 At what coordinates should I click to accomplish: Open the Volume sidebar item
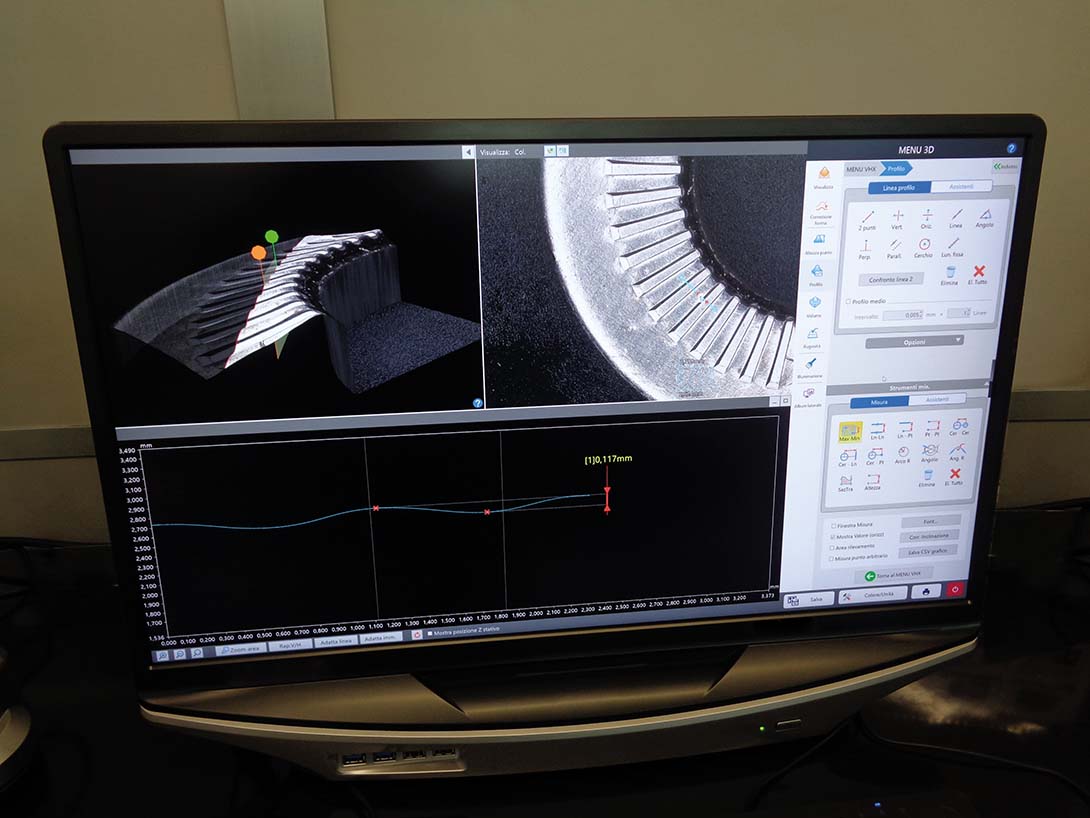pyautogui.click(x=815, y=306)
